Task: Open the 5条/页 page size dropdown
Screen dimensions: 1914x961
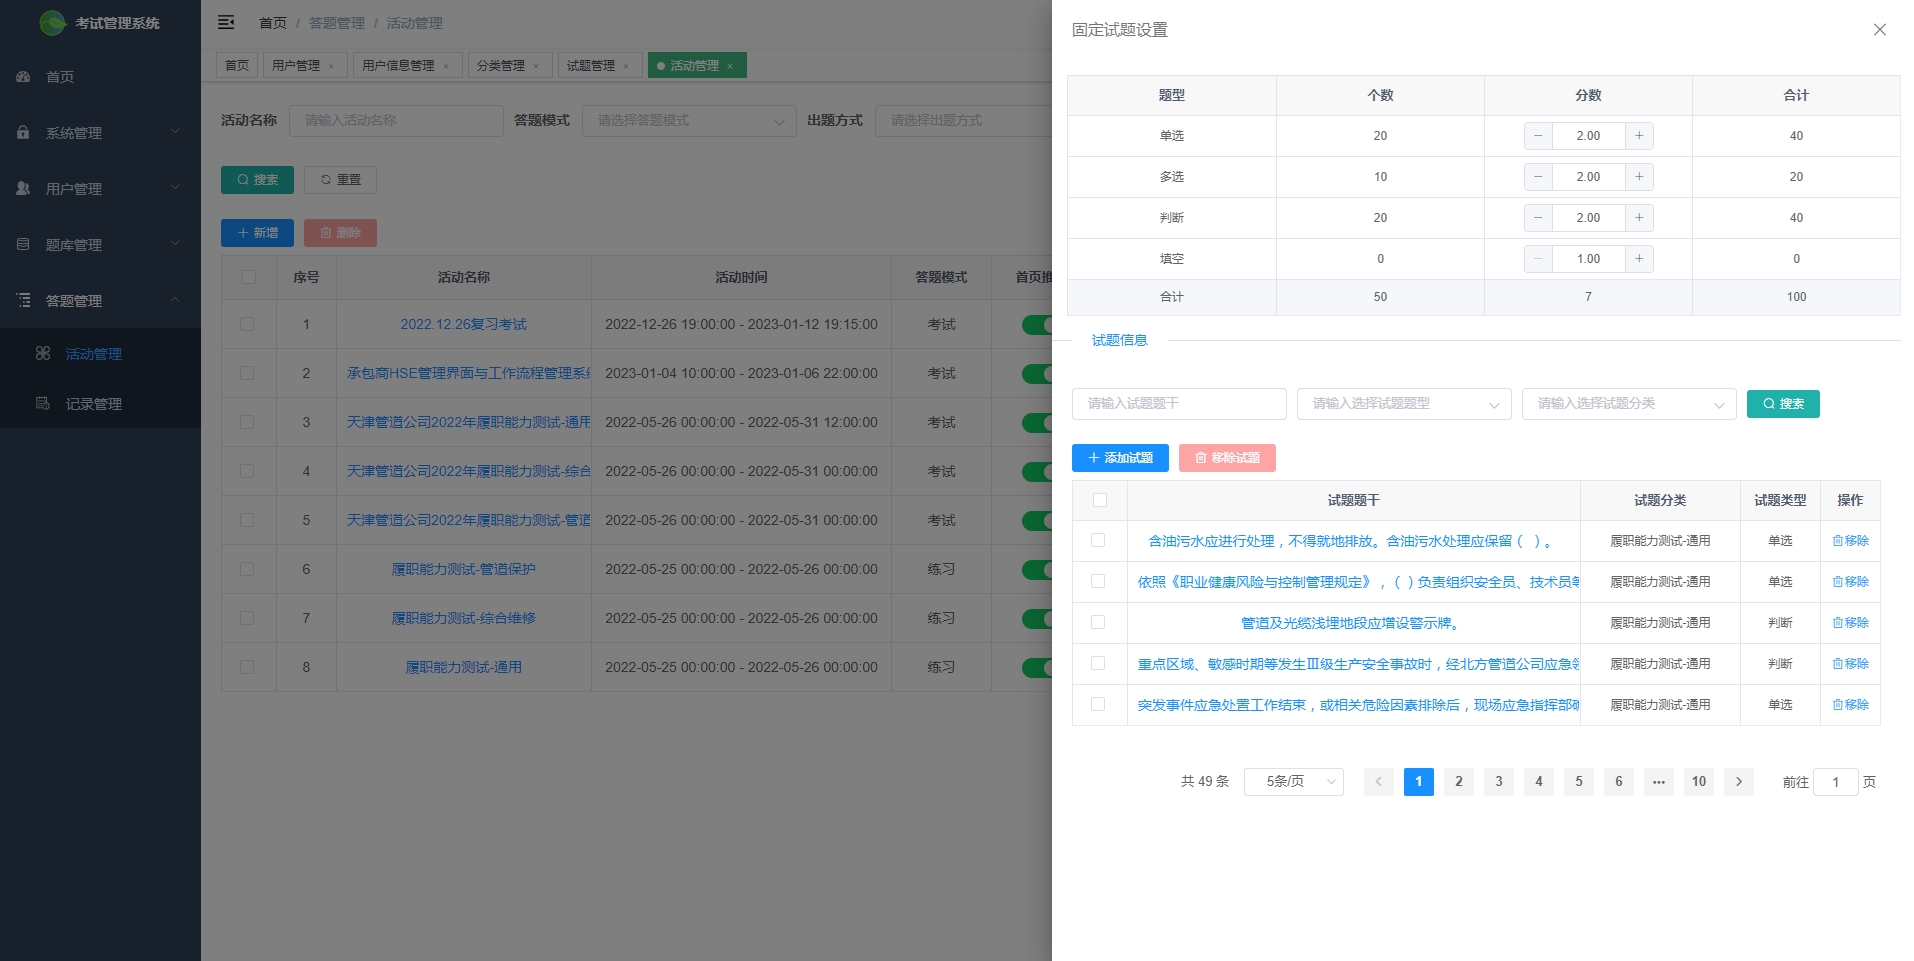Action: point(1294,782)
